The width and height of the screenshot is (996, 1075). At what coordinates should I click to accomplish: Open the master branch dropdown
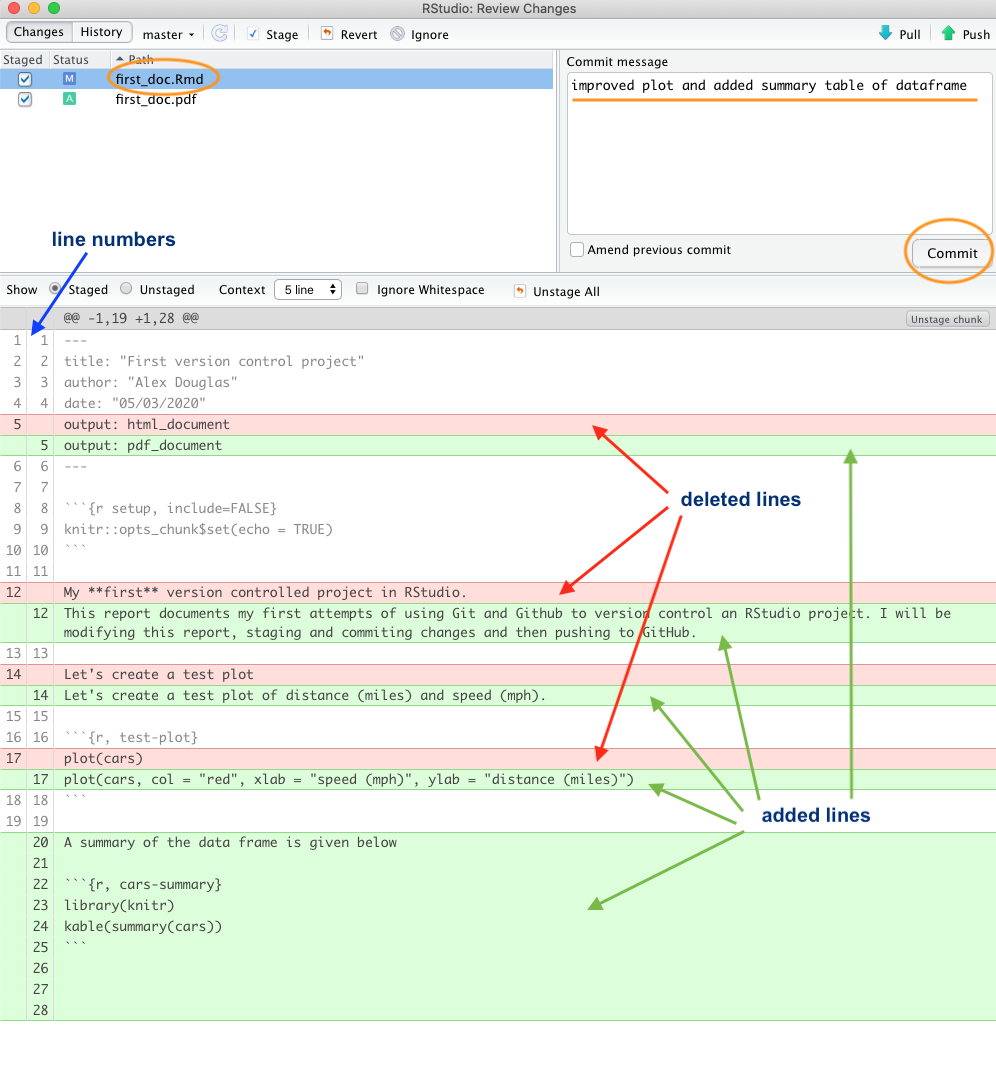pyautogui.click(x=168, y=35)
